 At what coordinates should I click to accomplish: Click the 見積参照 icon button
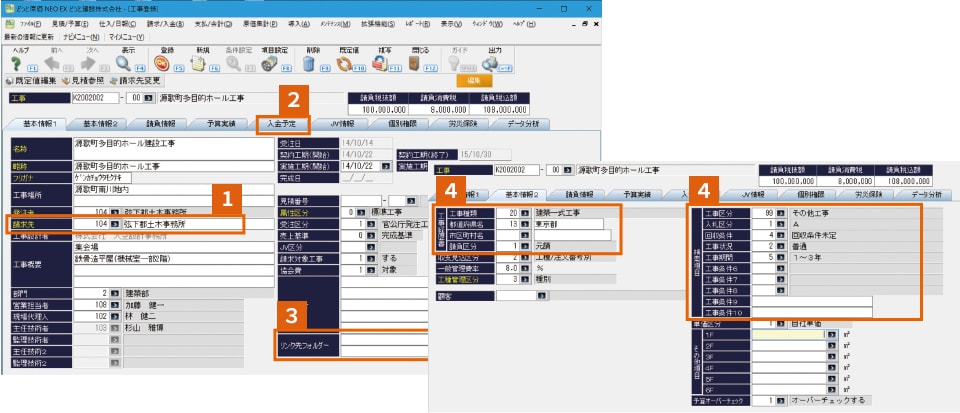click(83, 81)
